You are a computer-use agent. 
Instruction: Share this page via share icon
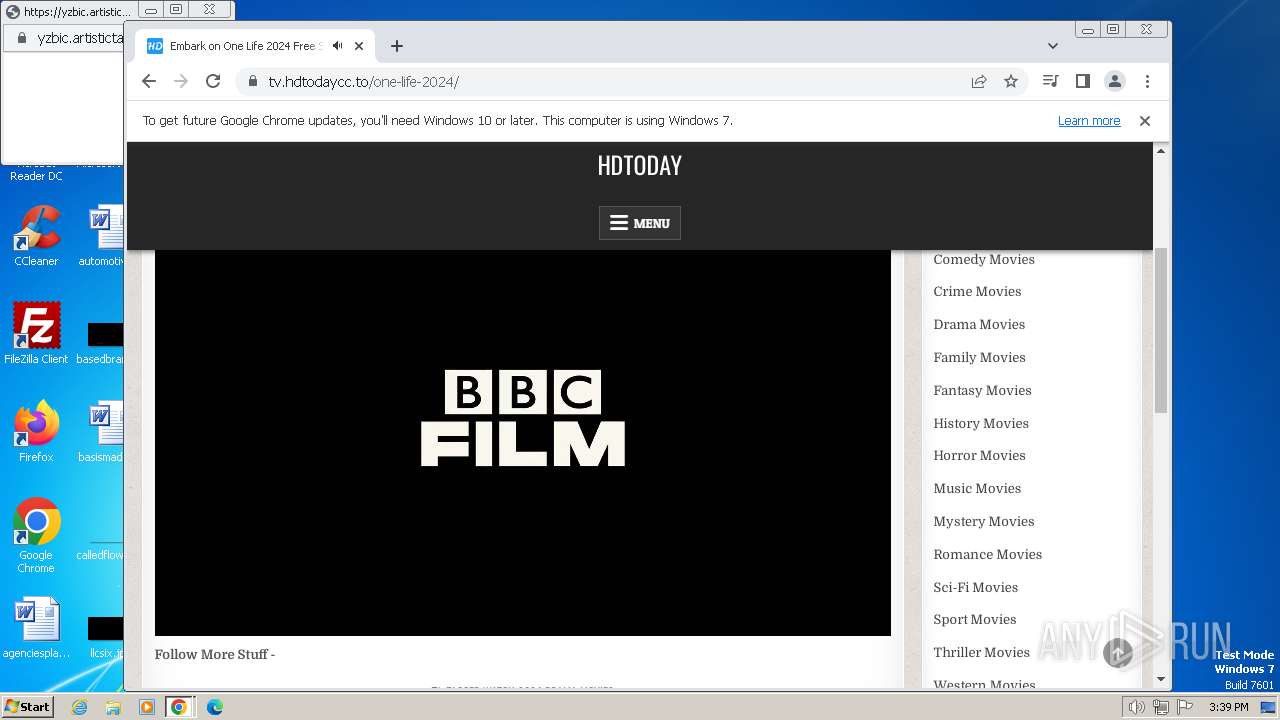[979, 81]
